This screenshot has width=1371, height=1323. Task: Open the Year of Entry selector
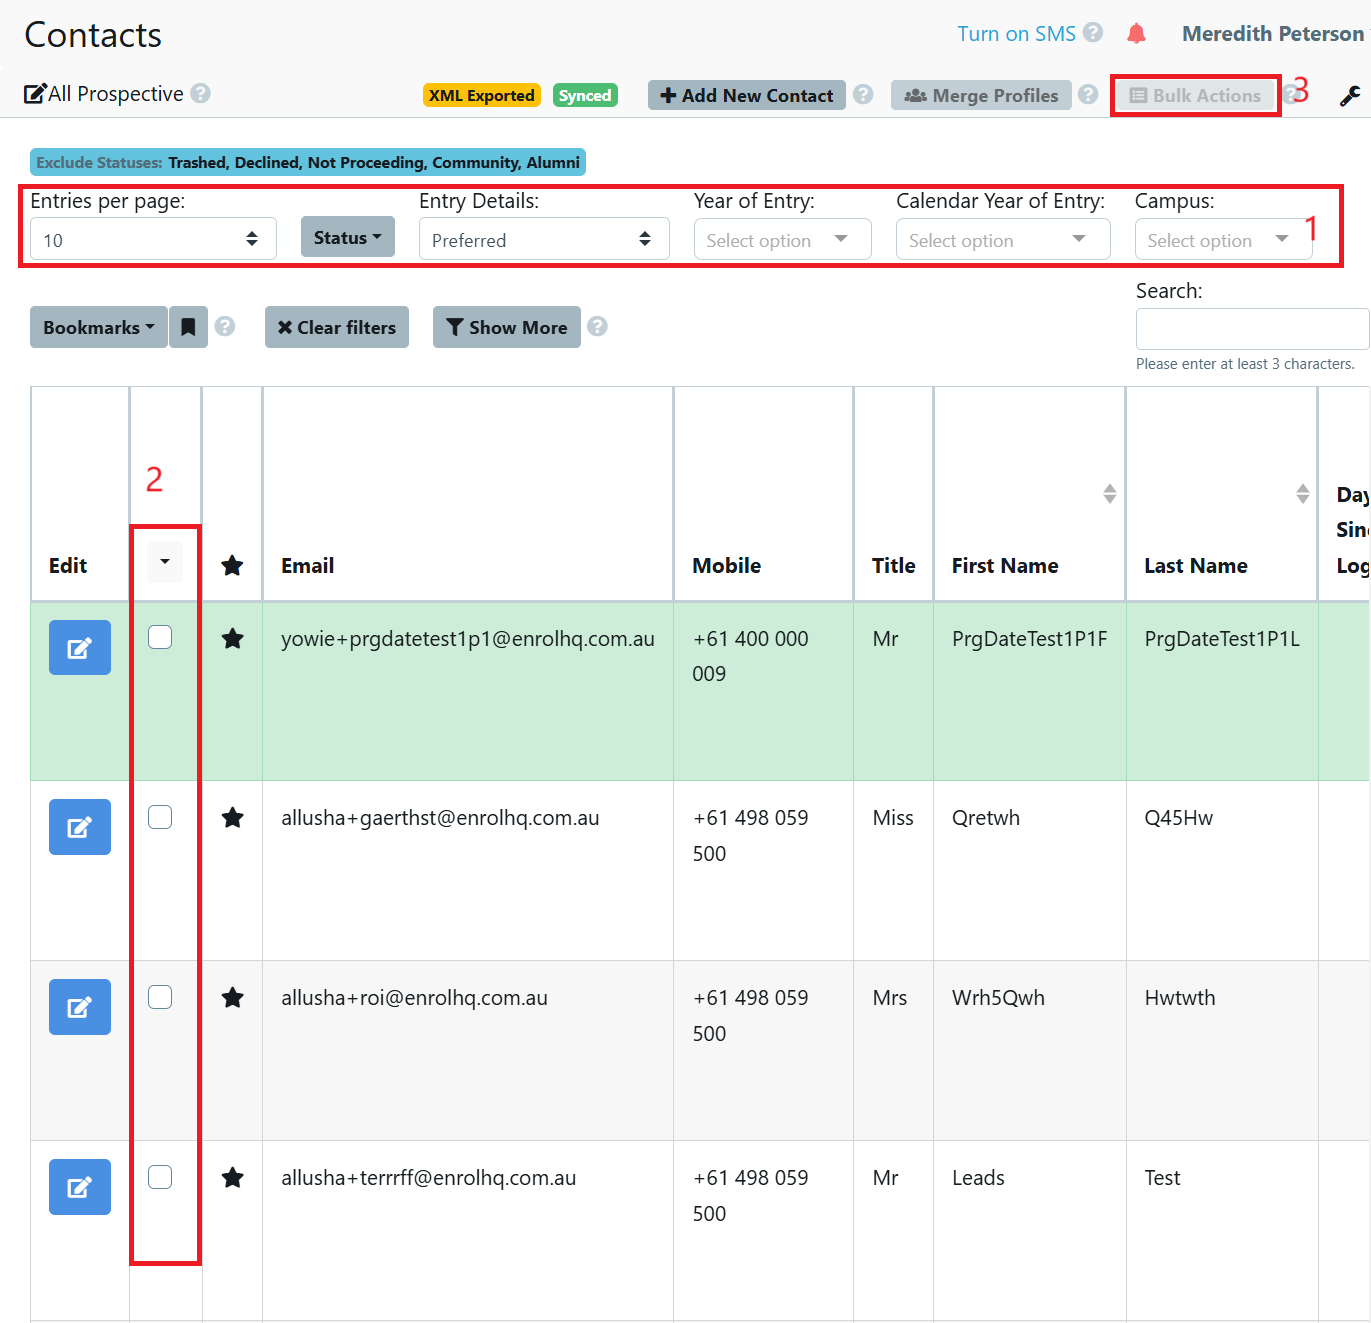pos(782,239)
